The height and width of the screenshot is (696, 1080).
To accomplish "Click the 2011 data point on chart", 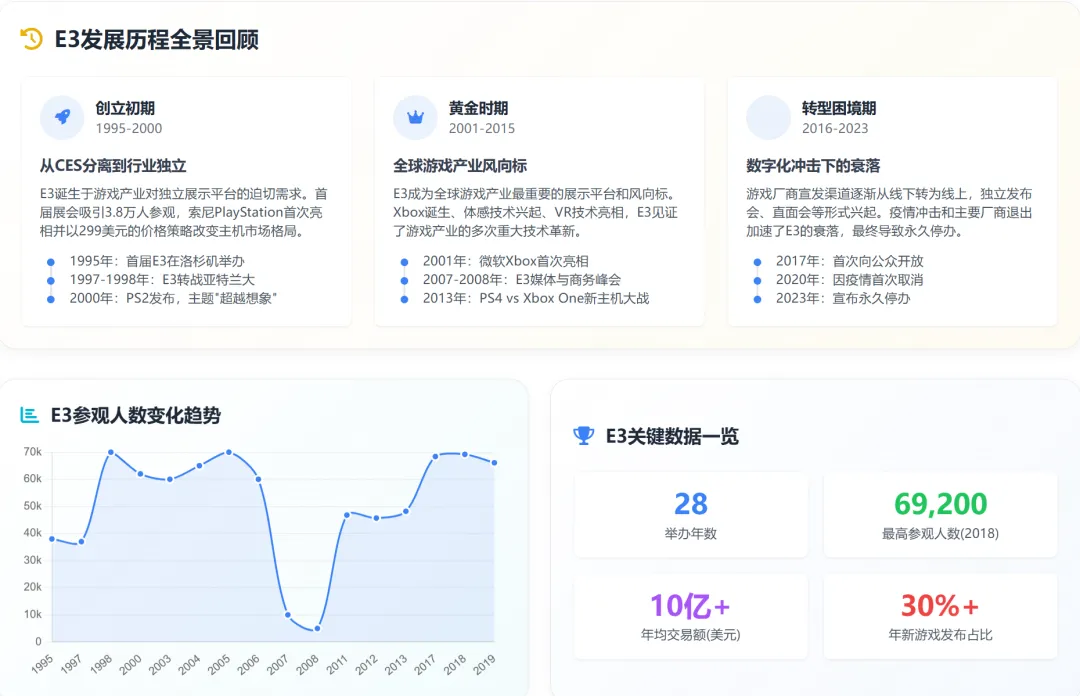I will click(346, 515).
